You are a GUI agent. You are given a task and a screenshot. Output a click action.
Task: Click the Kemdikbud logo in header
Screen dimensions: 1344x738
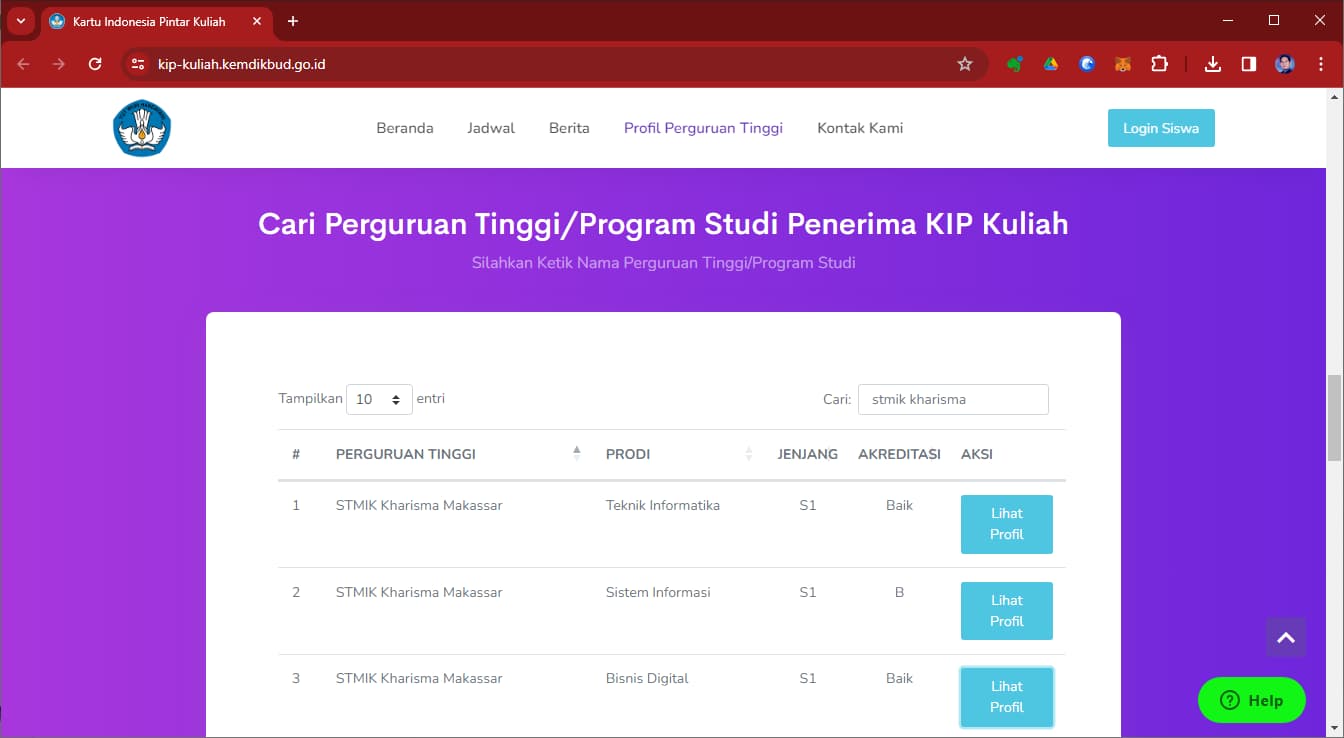tap(142, 128)
